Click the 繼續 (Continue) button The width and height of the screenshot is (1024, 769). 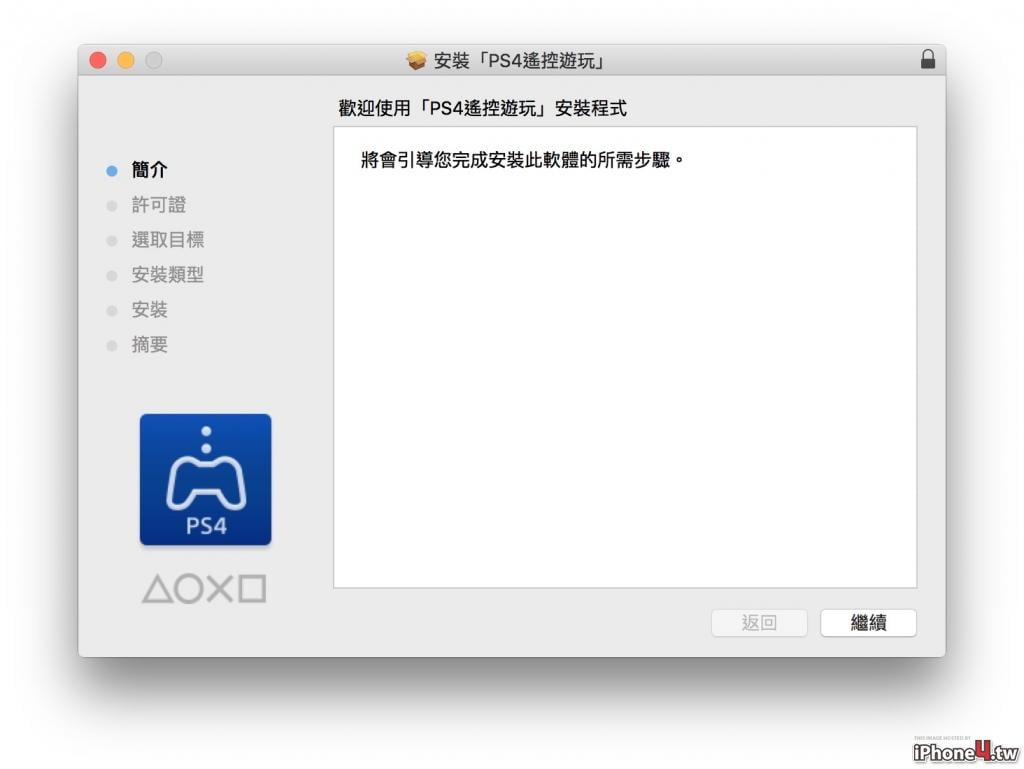point(868,622)
